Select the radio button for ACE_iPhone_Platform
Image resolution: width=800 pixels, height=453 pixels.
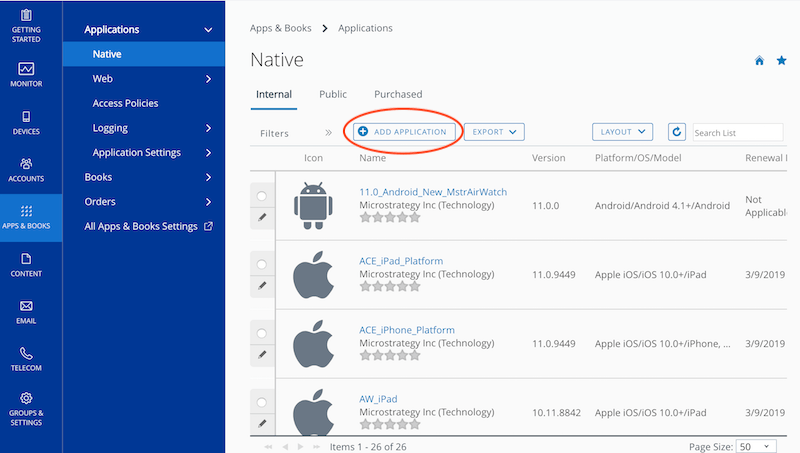pyautogui.click(x=262, y=333)
